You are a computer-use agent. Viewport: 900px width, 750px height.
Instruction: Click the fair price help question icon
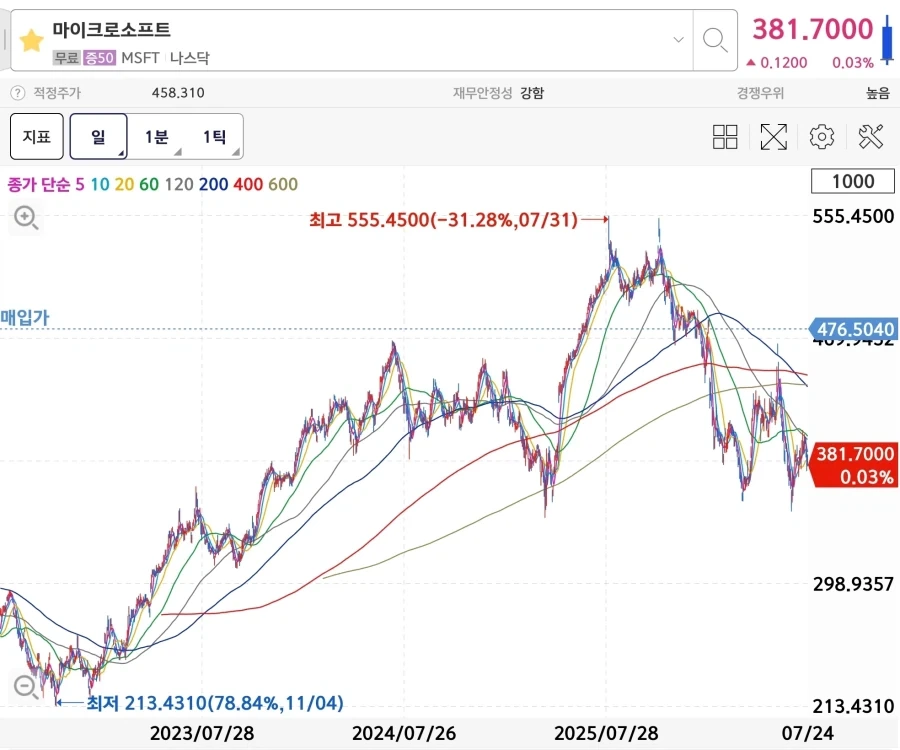point(18,92)
